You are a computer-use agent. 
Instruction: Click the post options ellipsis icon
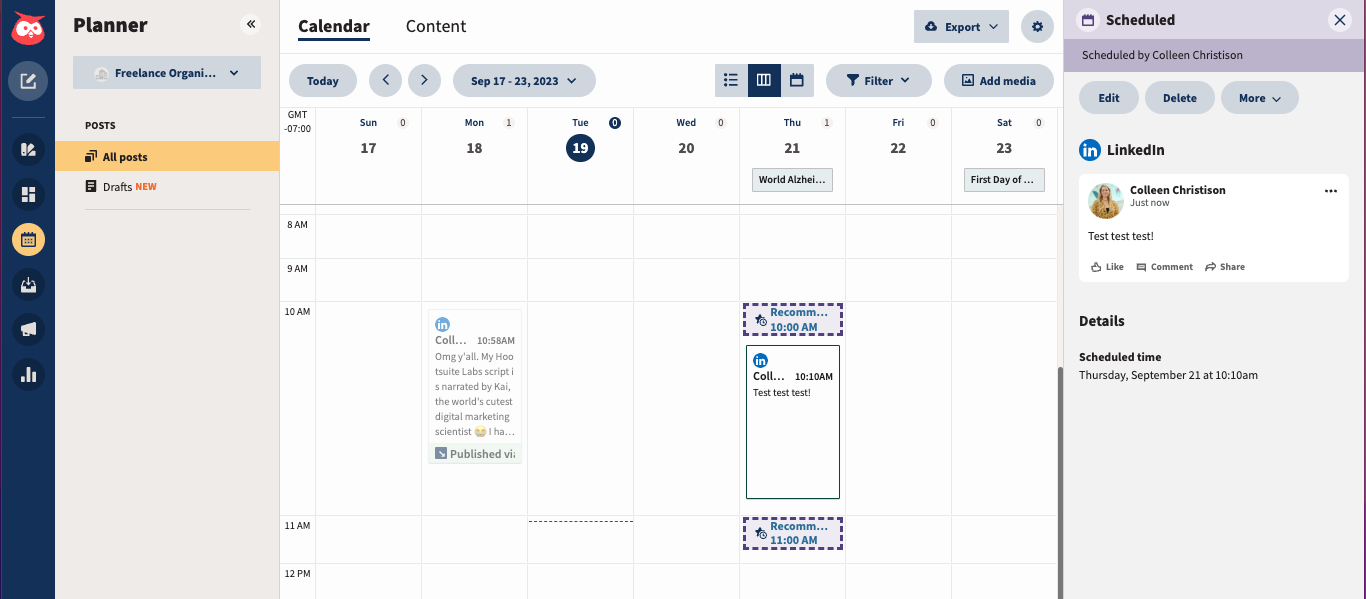click(x=1330, y=191)
